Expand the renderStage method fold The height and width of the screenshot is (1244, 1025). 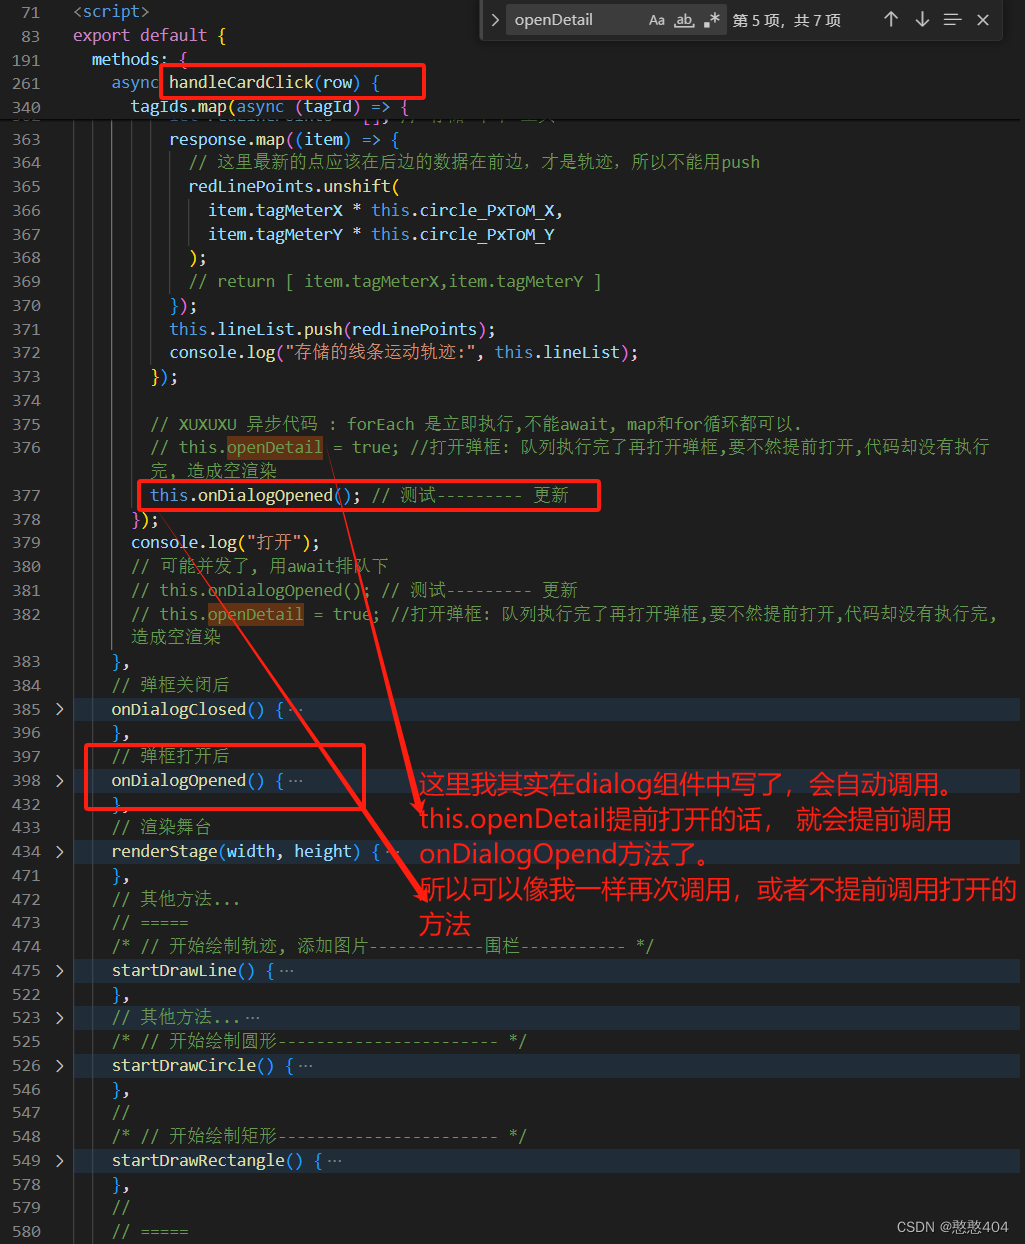(59, 851)
